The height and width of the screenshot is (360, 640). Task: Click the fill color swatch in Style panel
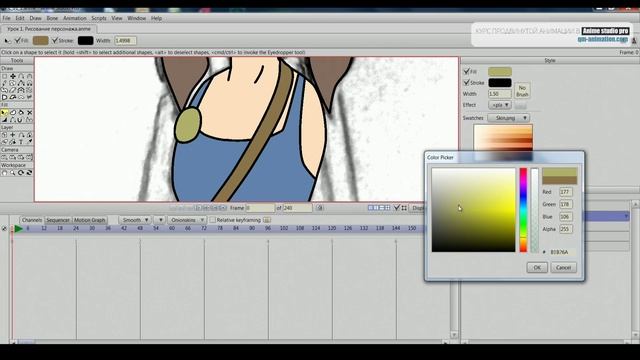(500, 72)
